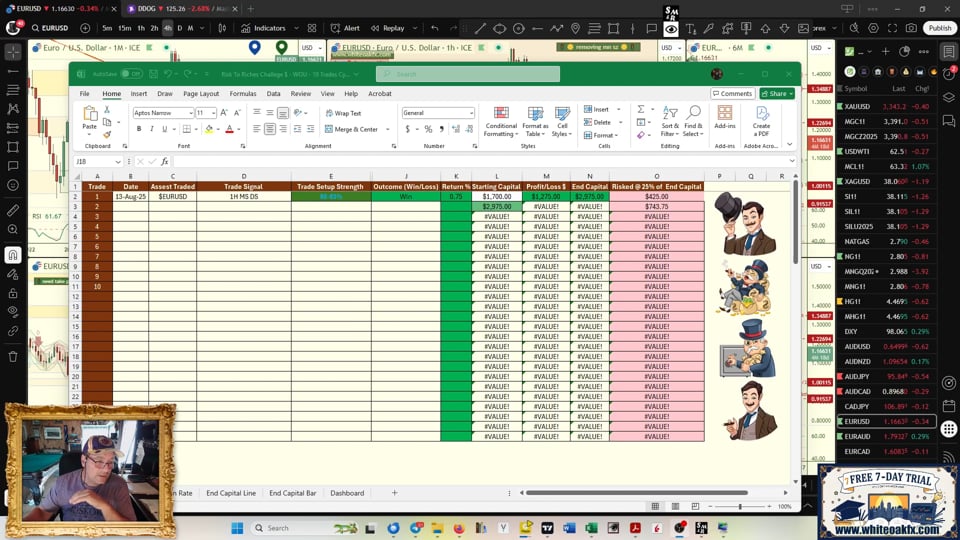Viewport: 960px width, 540px height.
Task: Apply bold formatting in Excel ribbon
Action: click(139, 129)
